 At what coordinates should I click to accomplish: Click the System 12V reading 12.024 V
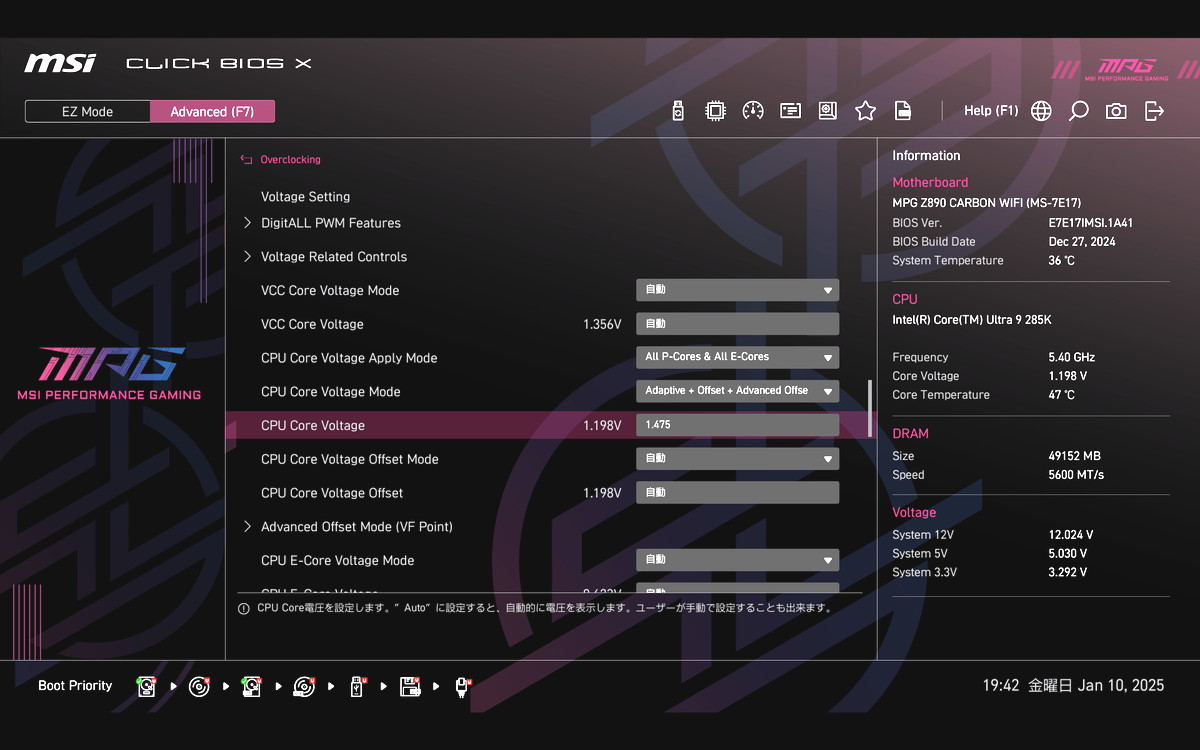[1071, 535]
